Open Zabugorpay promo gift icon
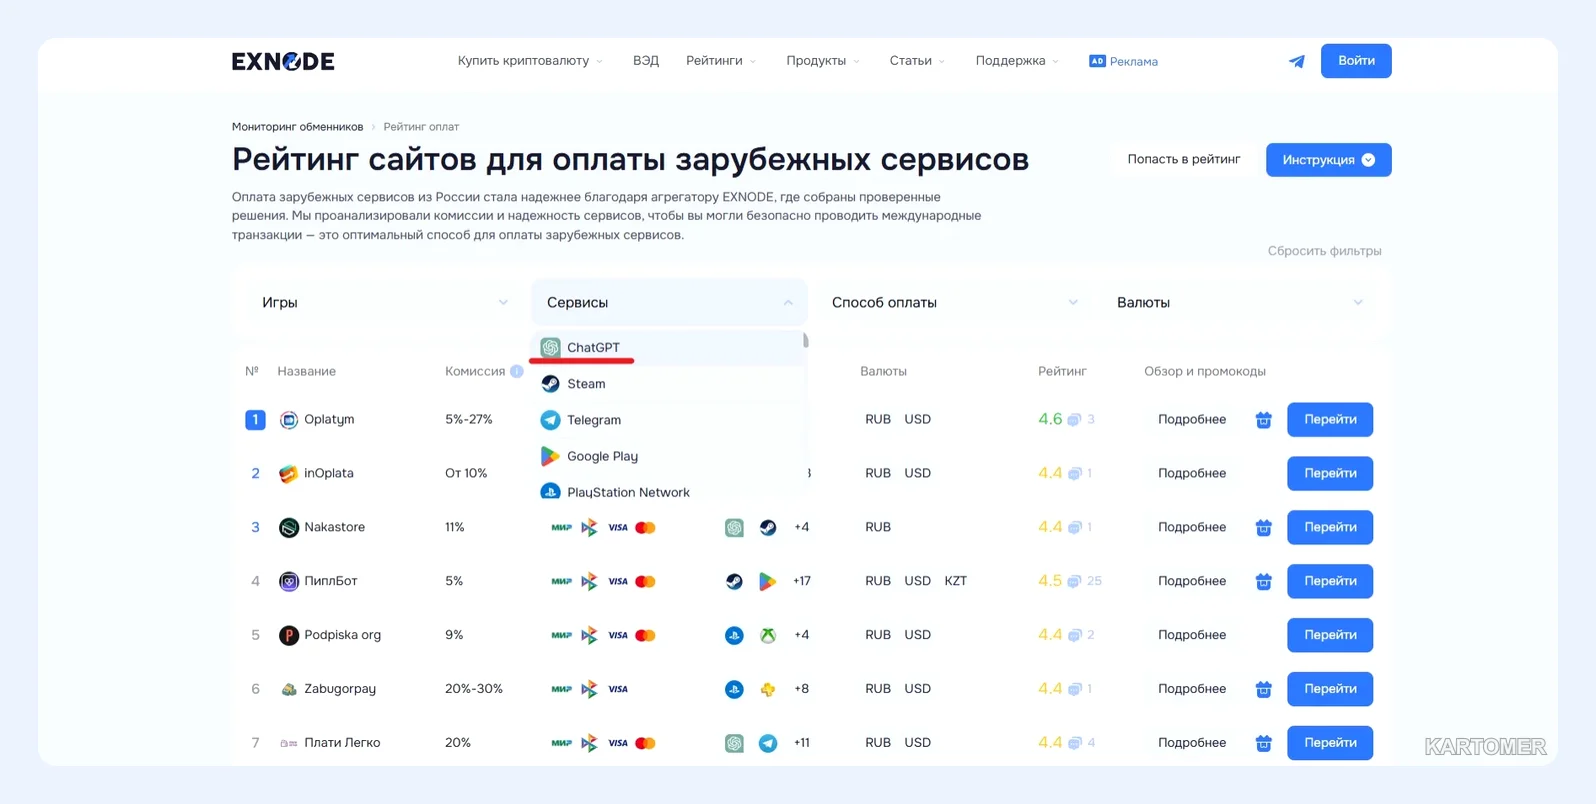 click(1263, 689)
